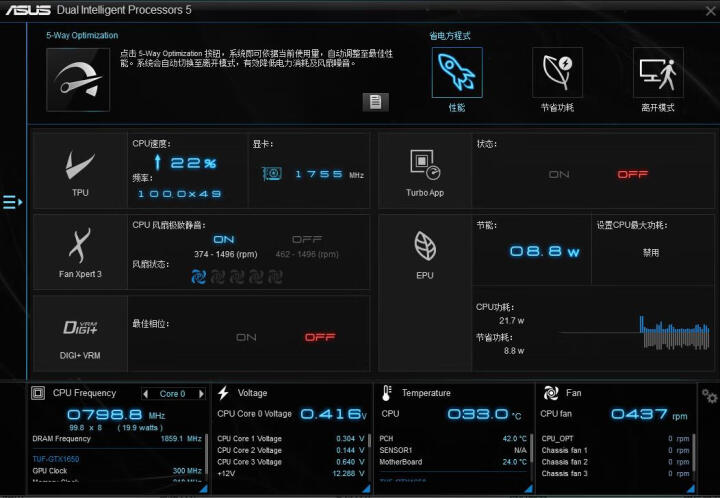Viewport: 720px width, 498px height.
Task: Click the 5-Way Optimization heading
Action: [82, 35]
